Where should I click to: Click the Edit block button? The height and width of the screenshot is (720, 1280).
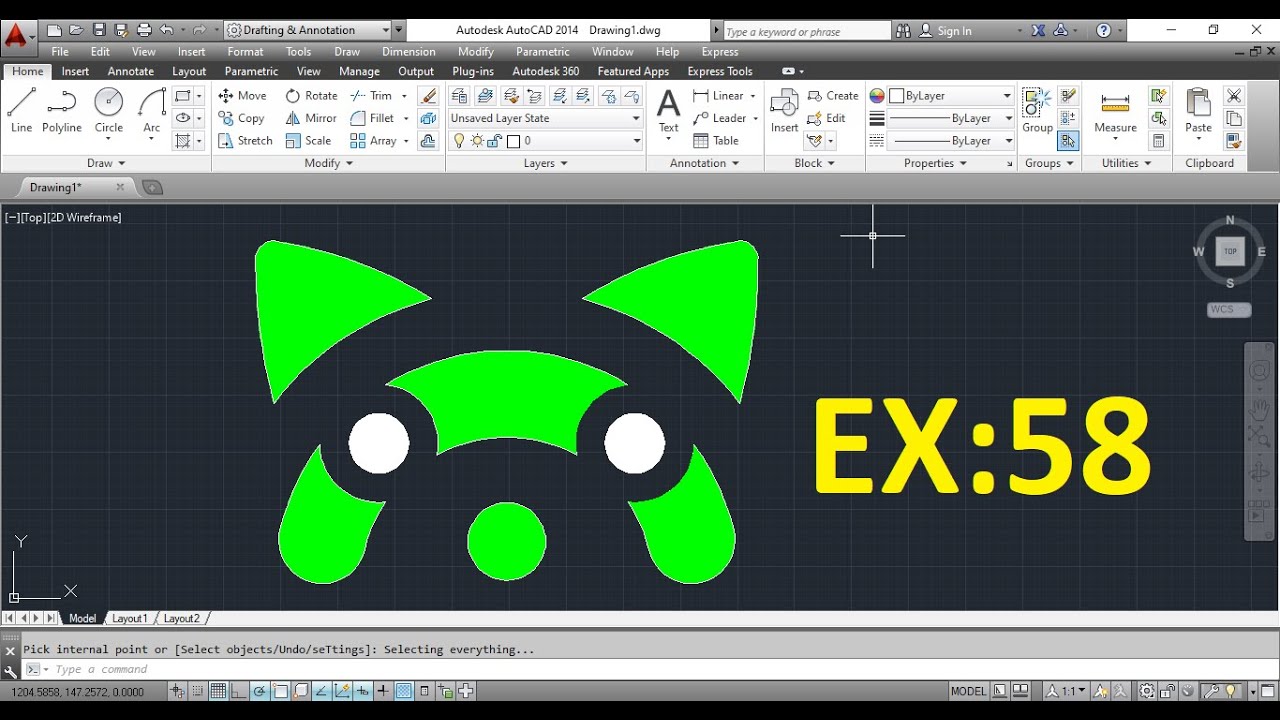(827, 118)
